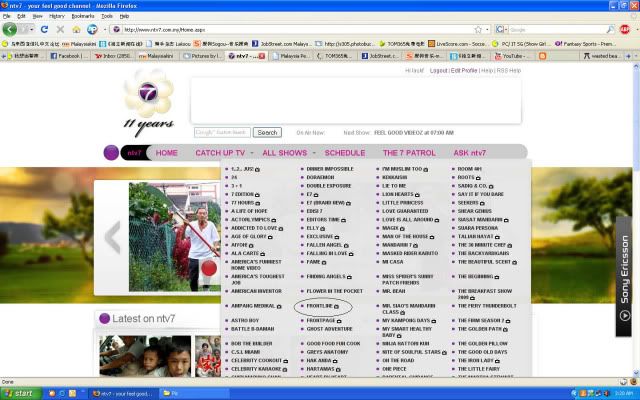
Task: Click the Firefox back button
Action: [x=9, y=29]
